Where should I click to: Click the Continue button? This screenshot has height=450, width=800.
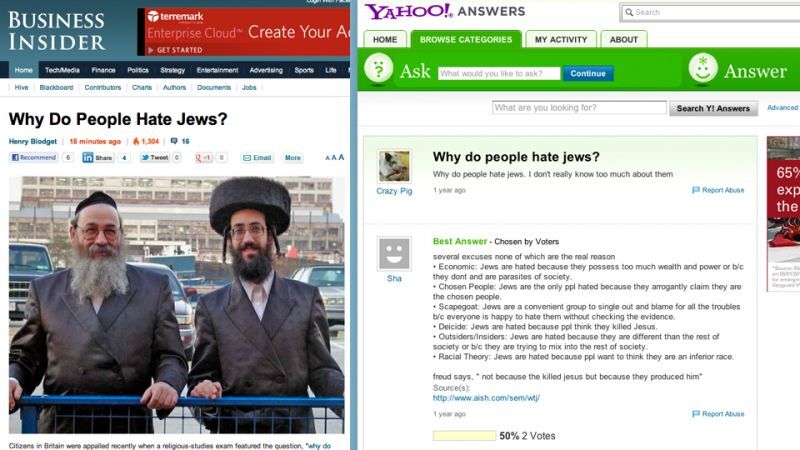point(588,73)
